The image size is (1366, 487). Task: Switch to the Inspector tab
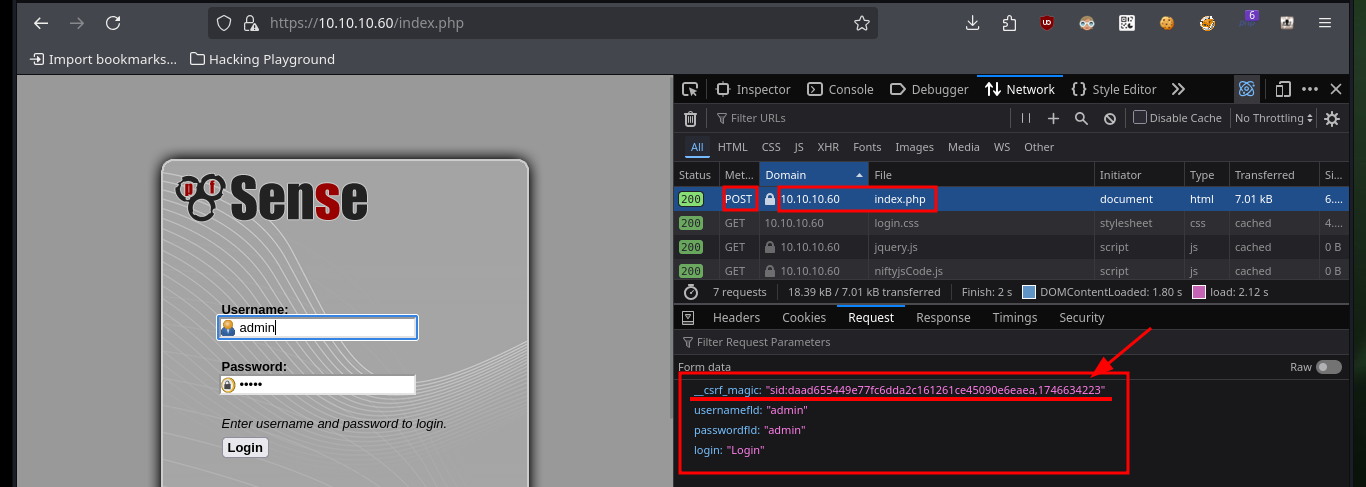[x=754, y=89]
